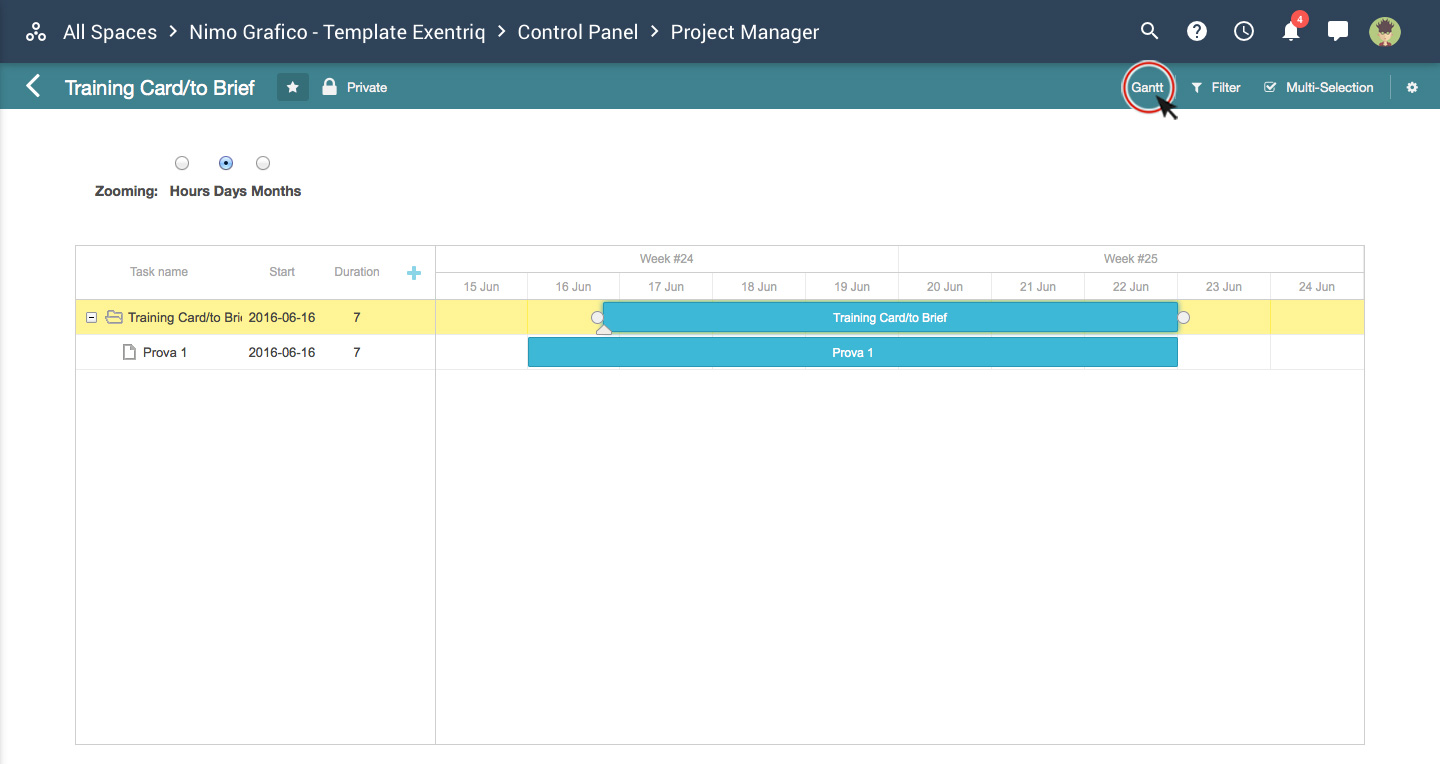The image size is (1440, 764).
Task: Click the Task name column header
Action: click(x=159, y=272)
